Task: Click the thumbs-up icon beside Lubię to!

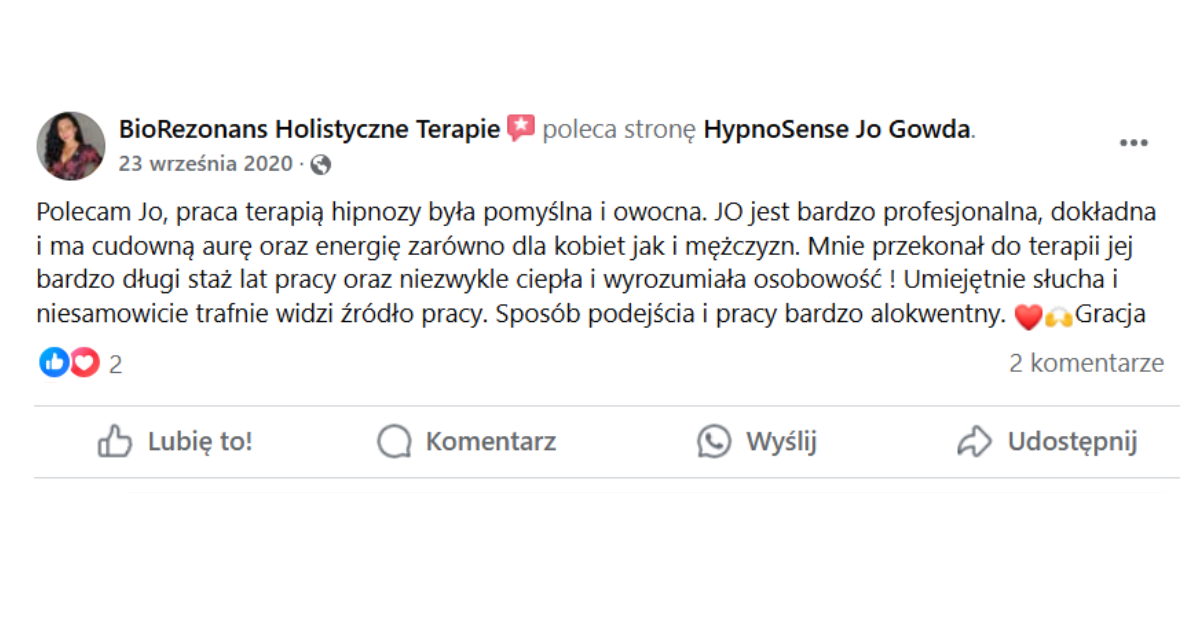Action: point(115,441)
